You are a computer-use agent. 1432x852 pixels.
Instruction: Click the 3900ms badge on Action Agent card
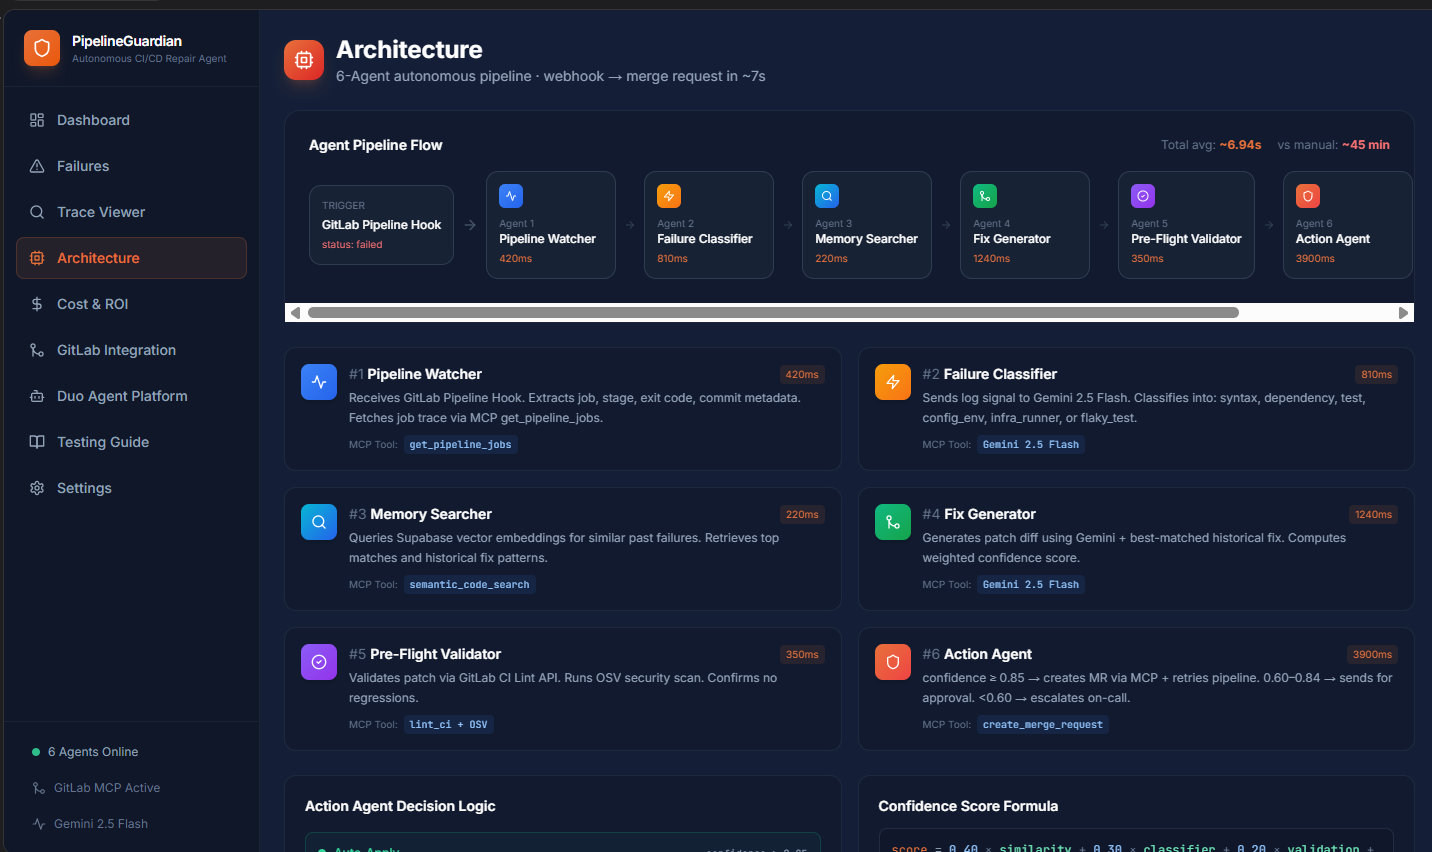click(x=1372, y=655)
